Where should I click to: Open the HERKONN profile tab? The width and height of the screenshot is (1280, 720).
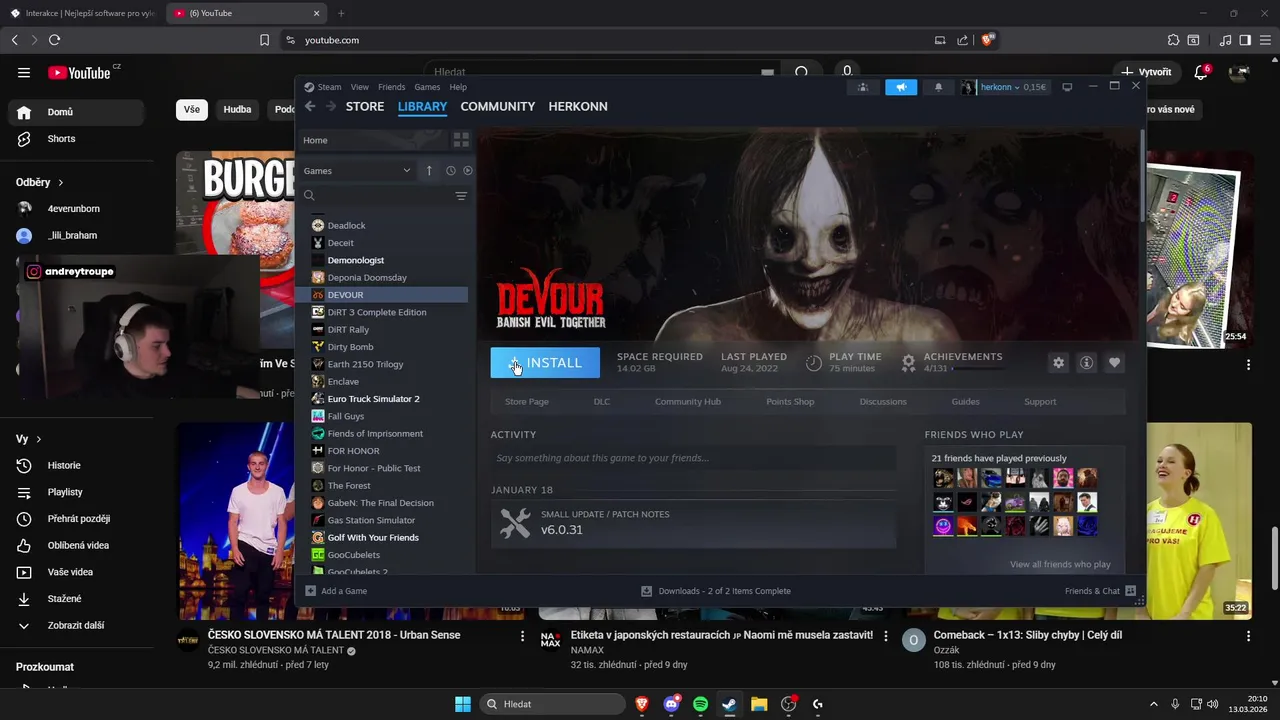578,106
